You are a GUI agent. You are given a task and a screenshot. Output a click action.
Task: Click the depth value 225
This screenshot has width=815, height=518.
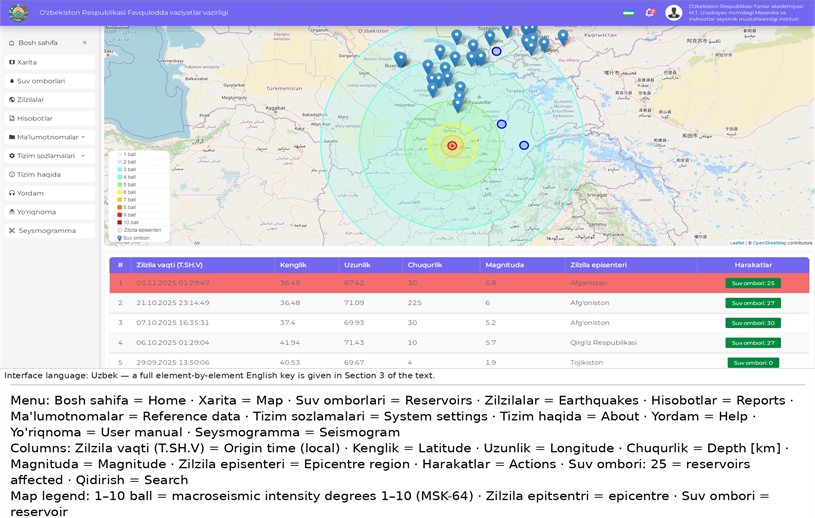[414, 303]
